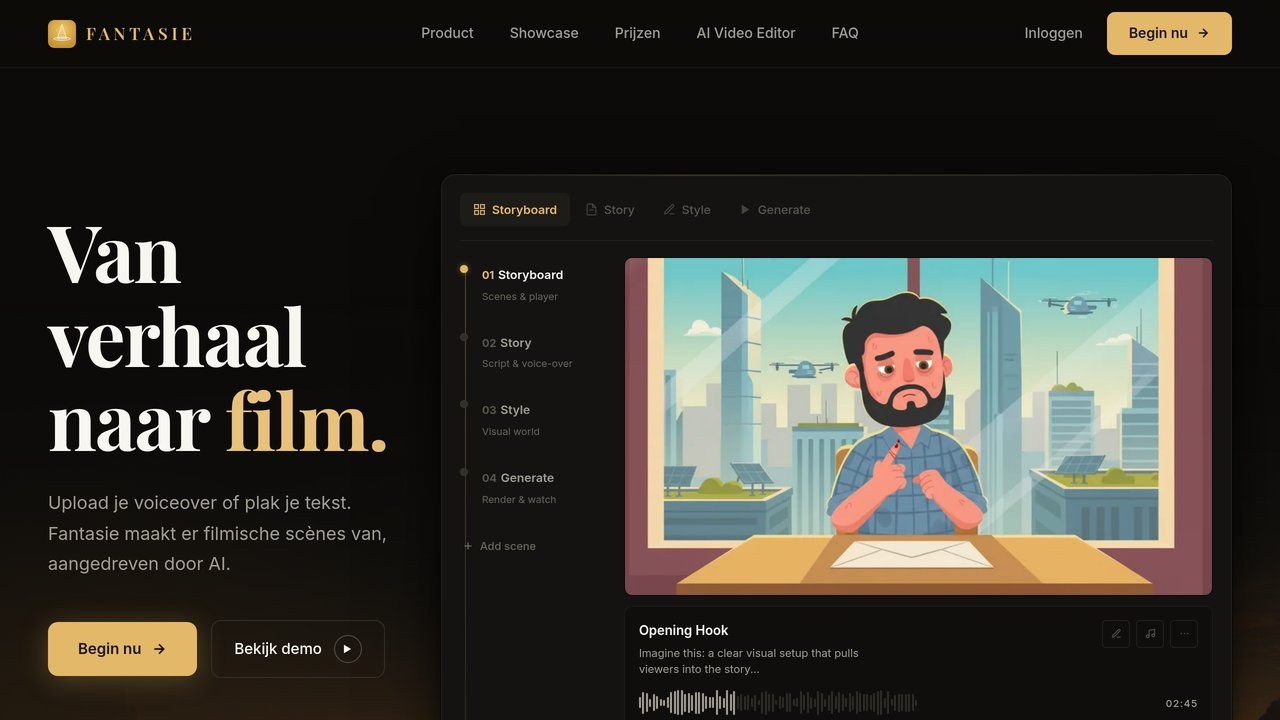Switch to the Style tab
The image size is (1280, 720).
pyautogui.click(x=687, y=210)
